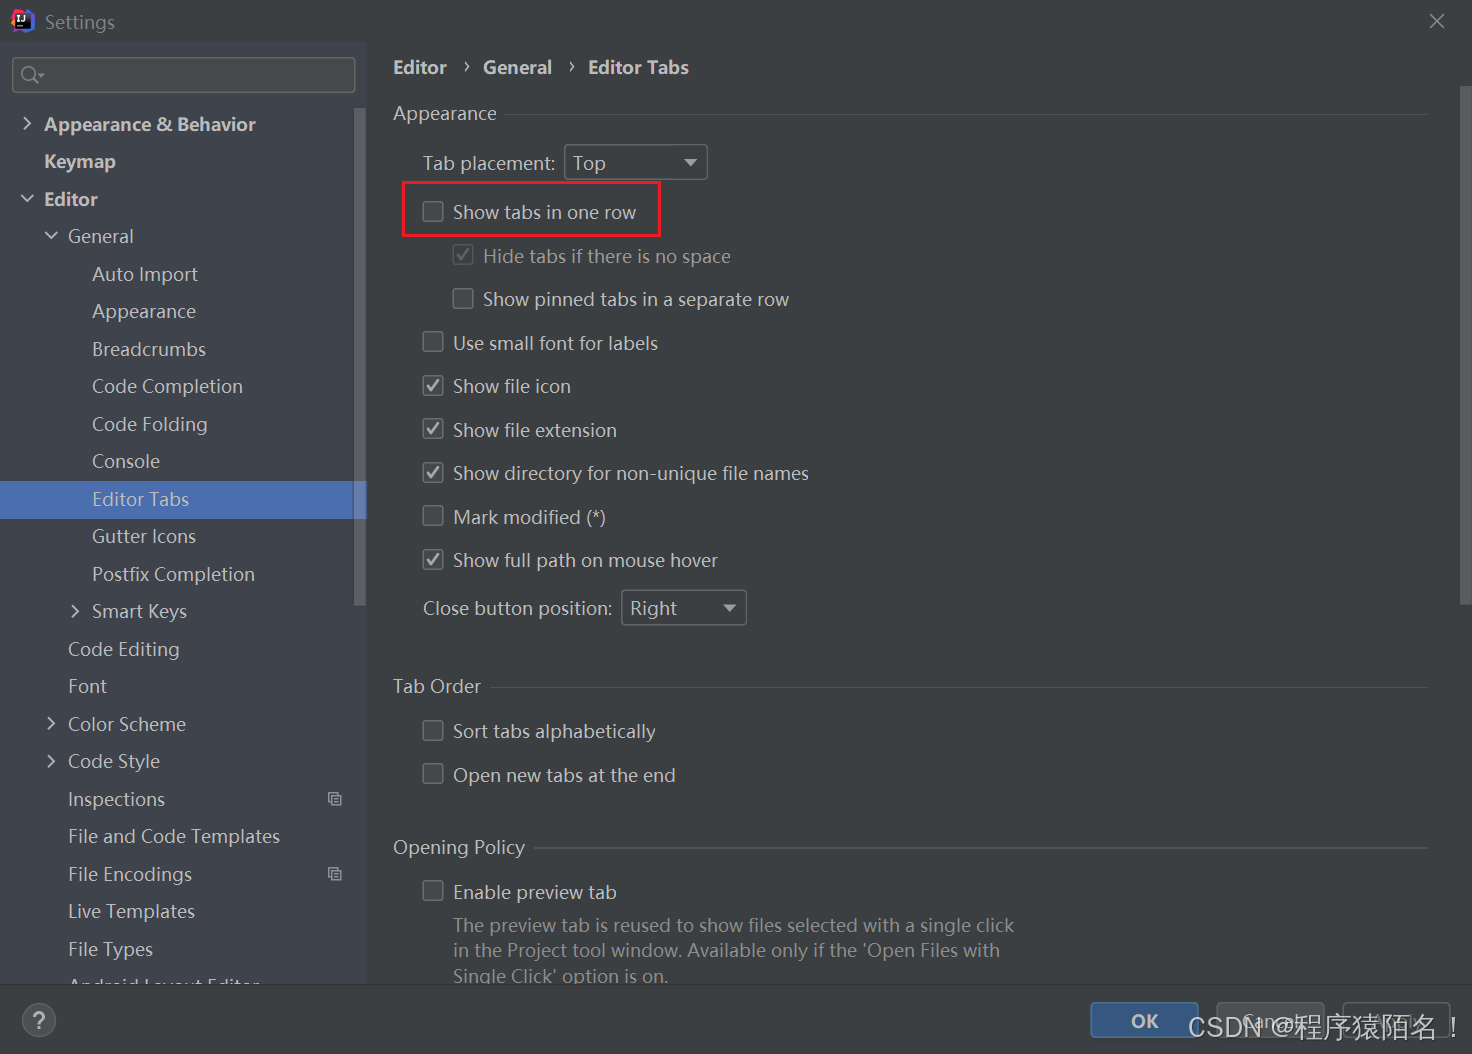Toggle Show directory for non-unique file names
The image size is (1472, 1054).
[x=433, y=473]
